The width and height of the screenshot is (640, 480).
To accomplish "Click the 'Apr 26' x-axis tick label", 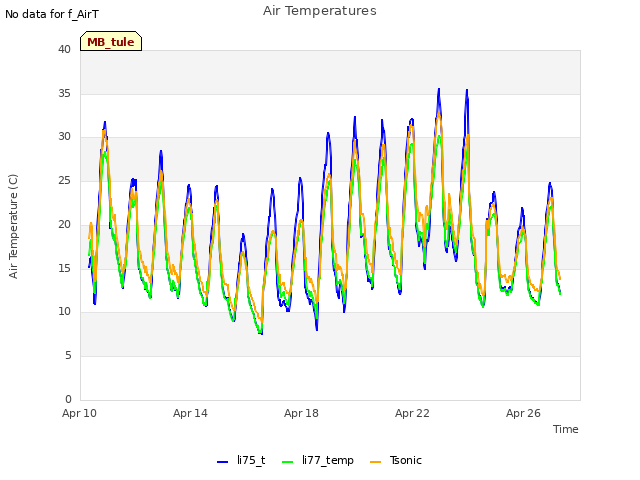I will 523,413.
